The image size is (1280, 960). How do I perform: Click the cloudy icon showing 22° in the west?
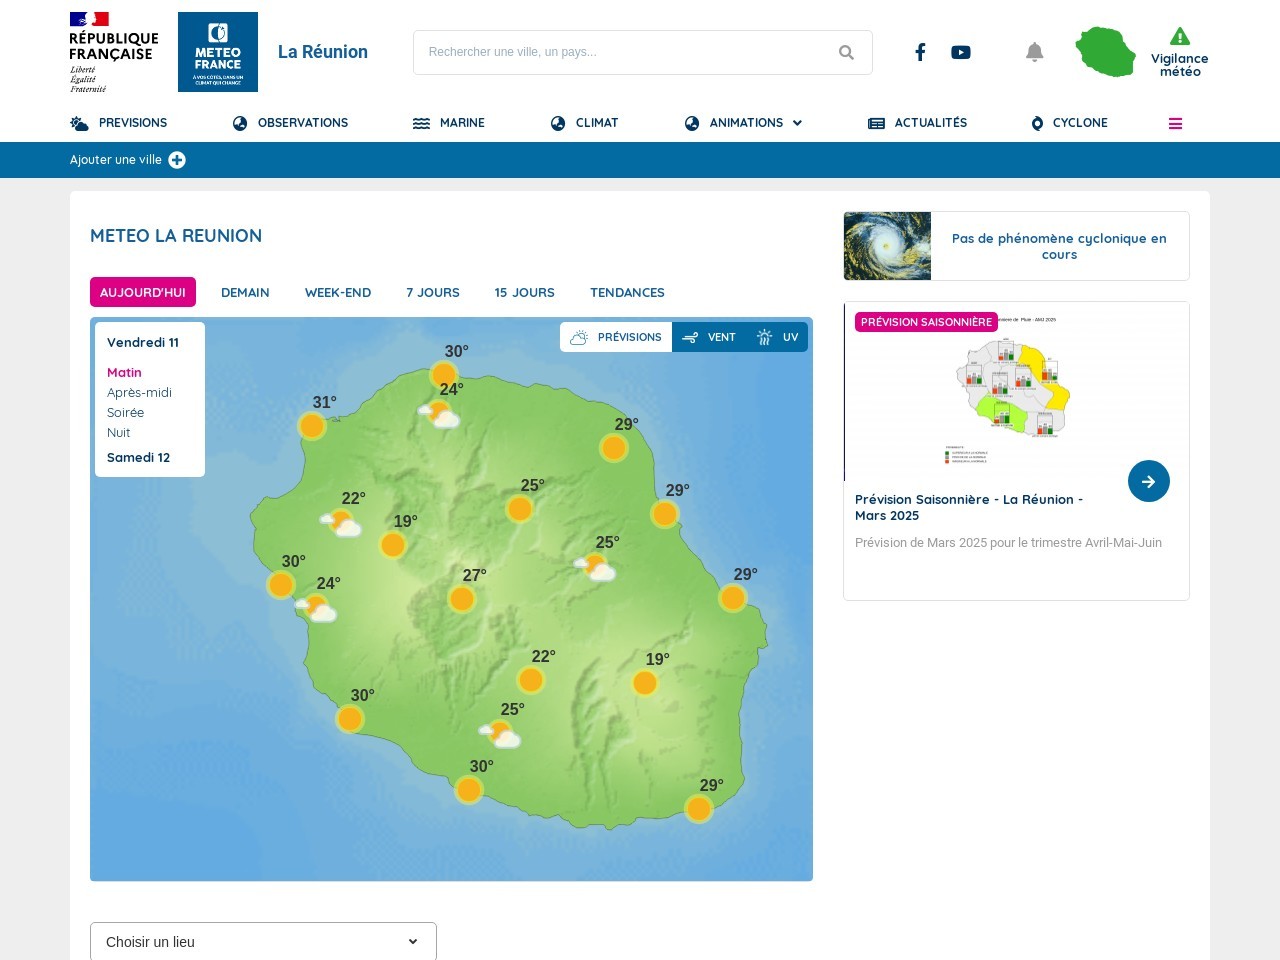[x=341, y=523]
